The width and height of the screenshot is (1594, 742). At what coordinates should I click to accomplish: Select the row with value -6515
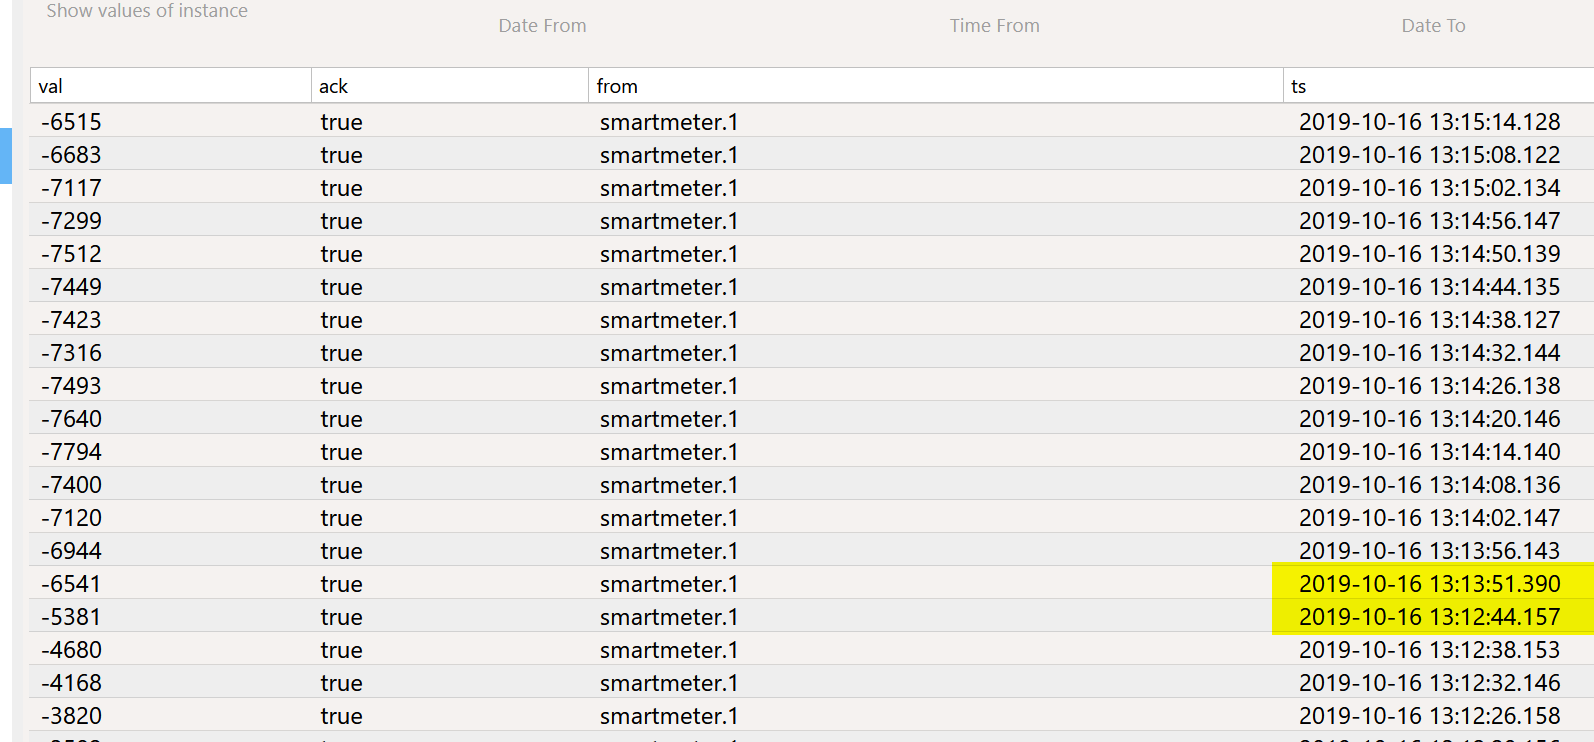(x=812, y=121)
